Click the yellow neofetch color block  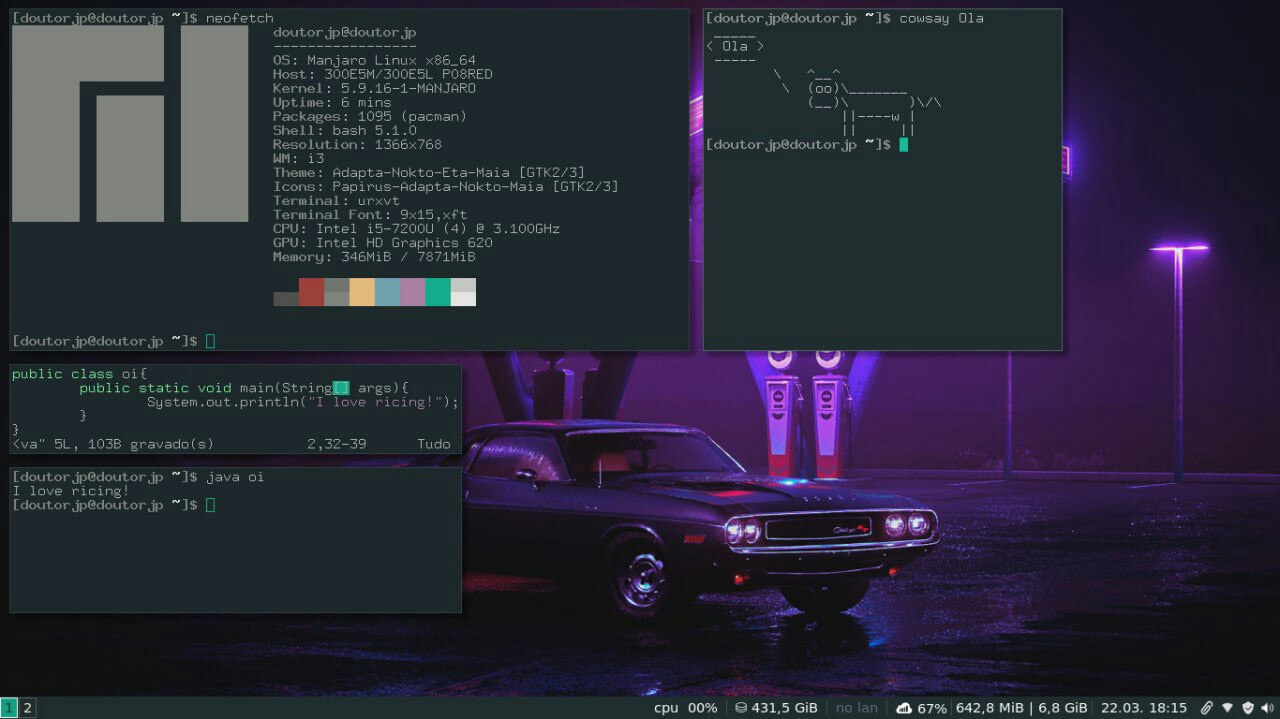click(x=362, y=292)
